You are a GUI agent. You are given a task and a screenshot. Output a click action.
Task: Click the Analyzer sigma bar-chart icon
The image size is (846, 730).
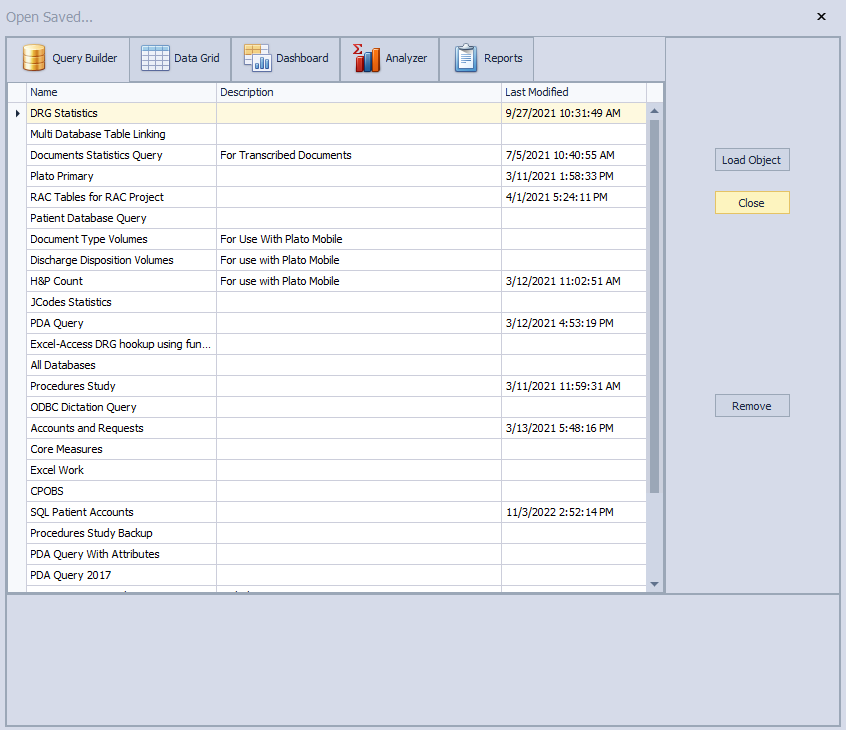[x=366, y=58]
